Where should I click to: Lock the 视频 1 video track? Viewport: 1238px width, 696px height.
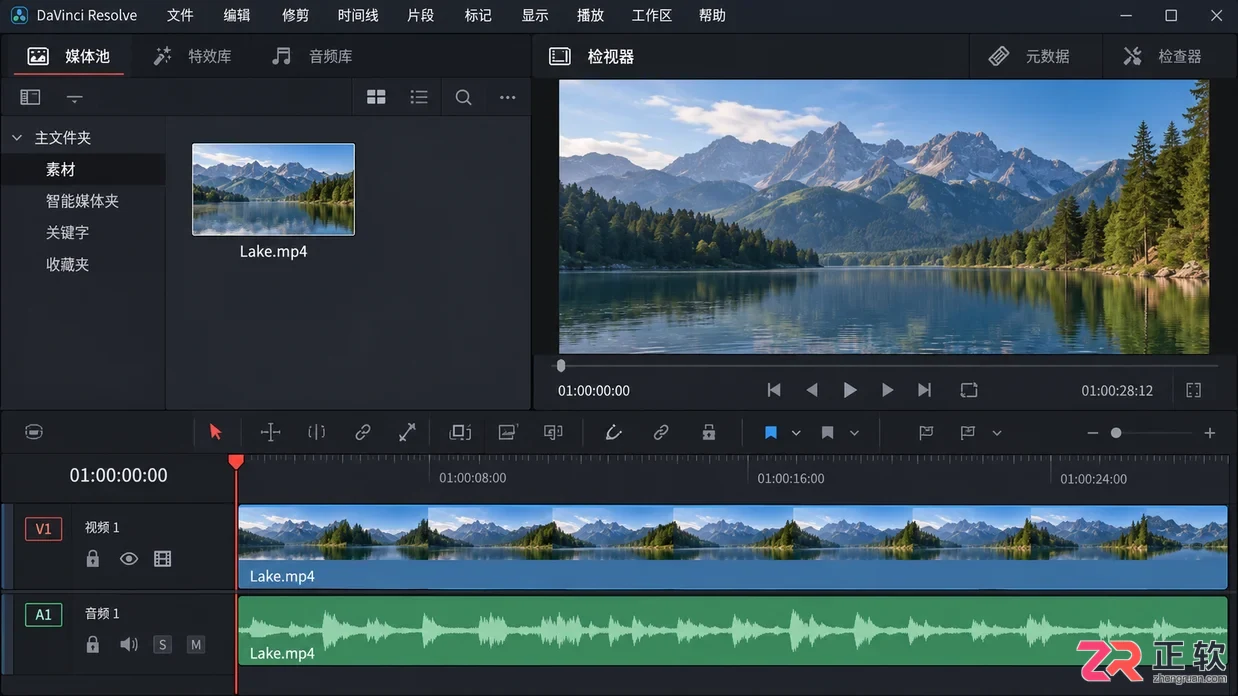click(x=93, y=559)
